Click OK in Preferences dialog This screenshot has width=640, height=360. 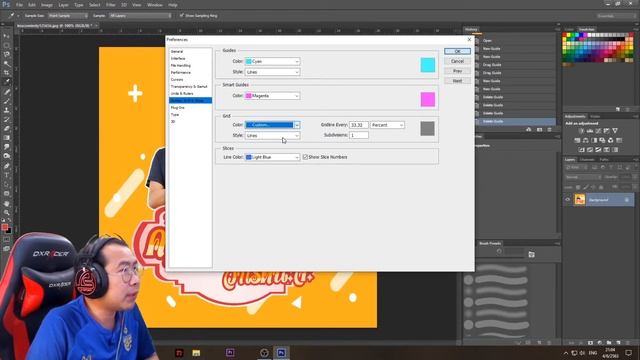coord(457,51)
